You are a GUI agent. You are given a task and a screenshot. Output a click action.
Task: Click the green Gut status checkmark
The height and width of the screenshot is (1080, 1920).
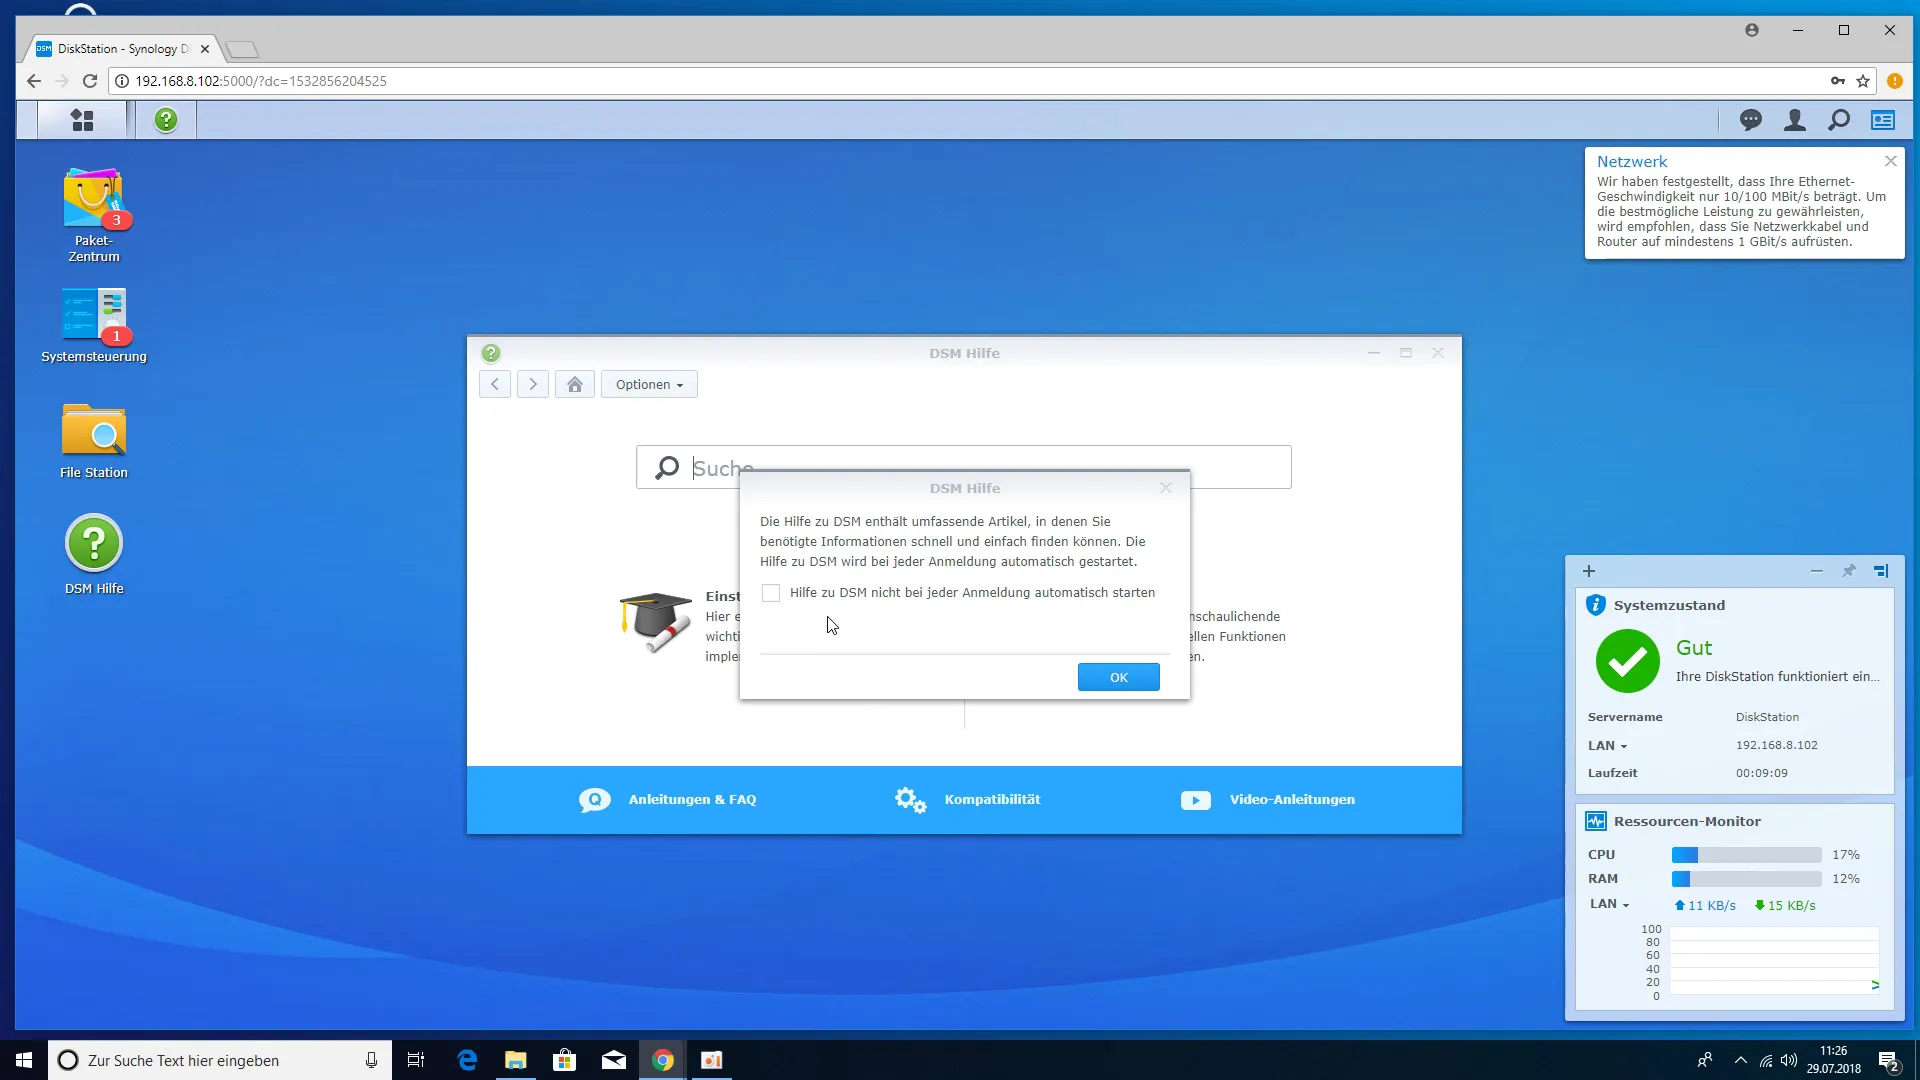pyautogui.click(x=1627, y=661)
